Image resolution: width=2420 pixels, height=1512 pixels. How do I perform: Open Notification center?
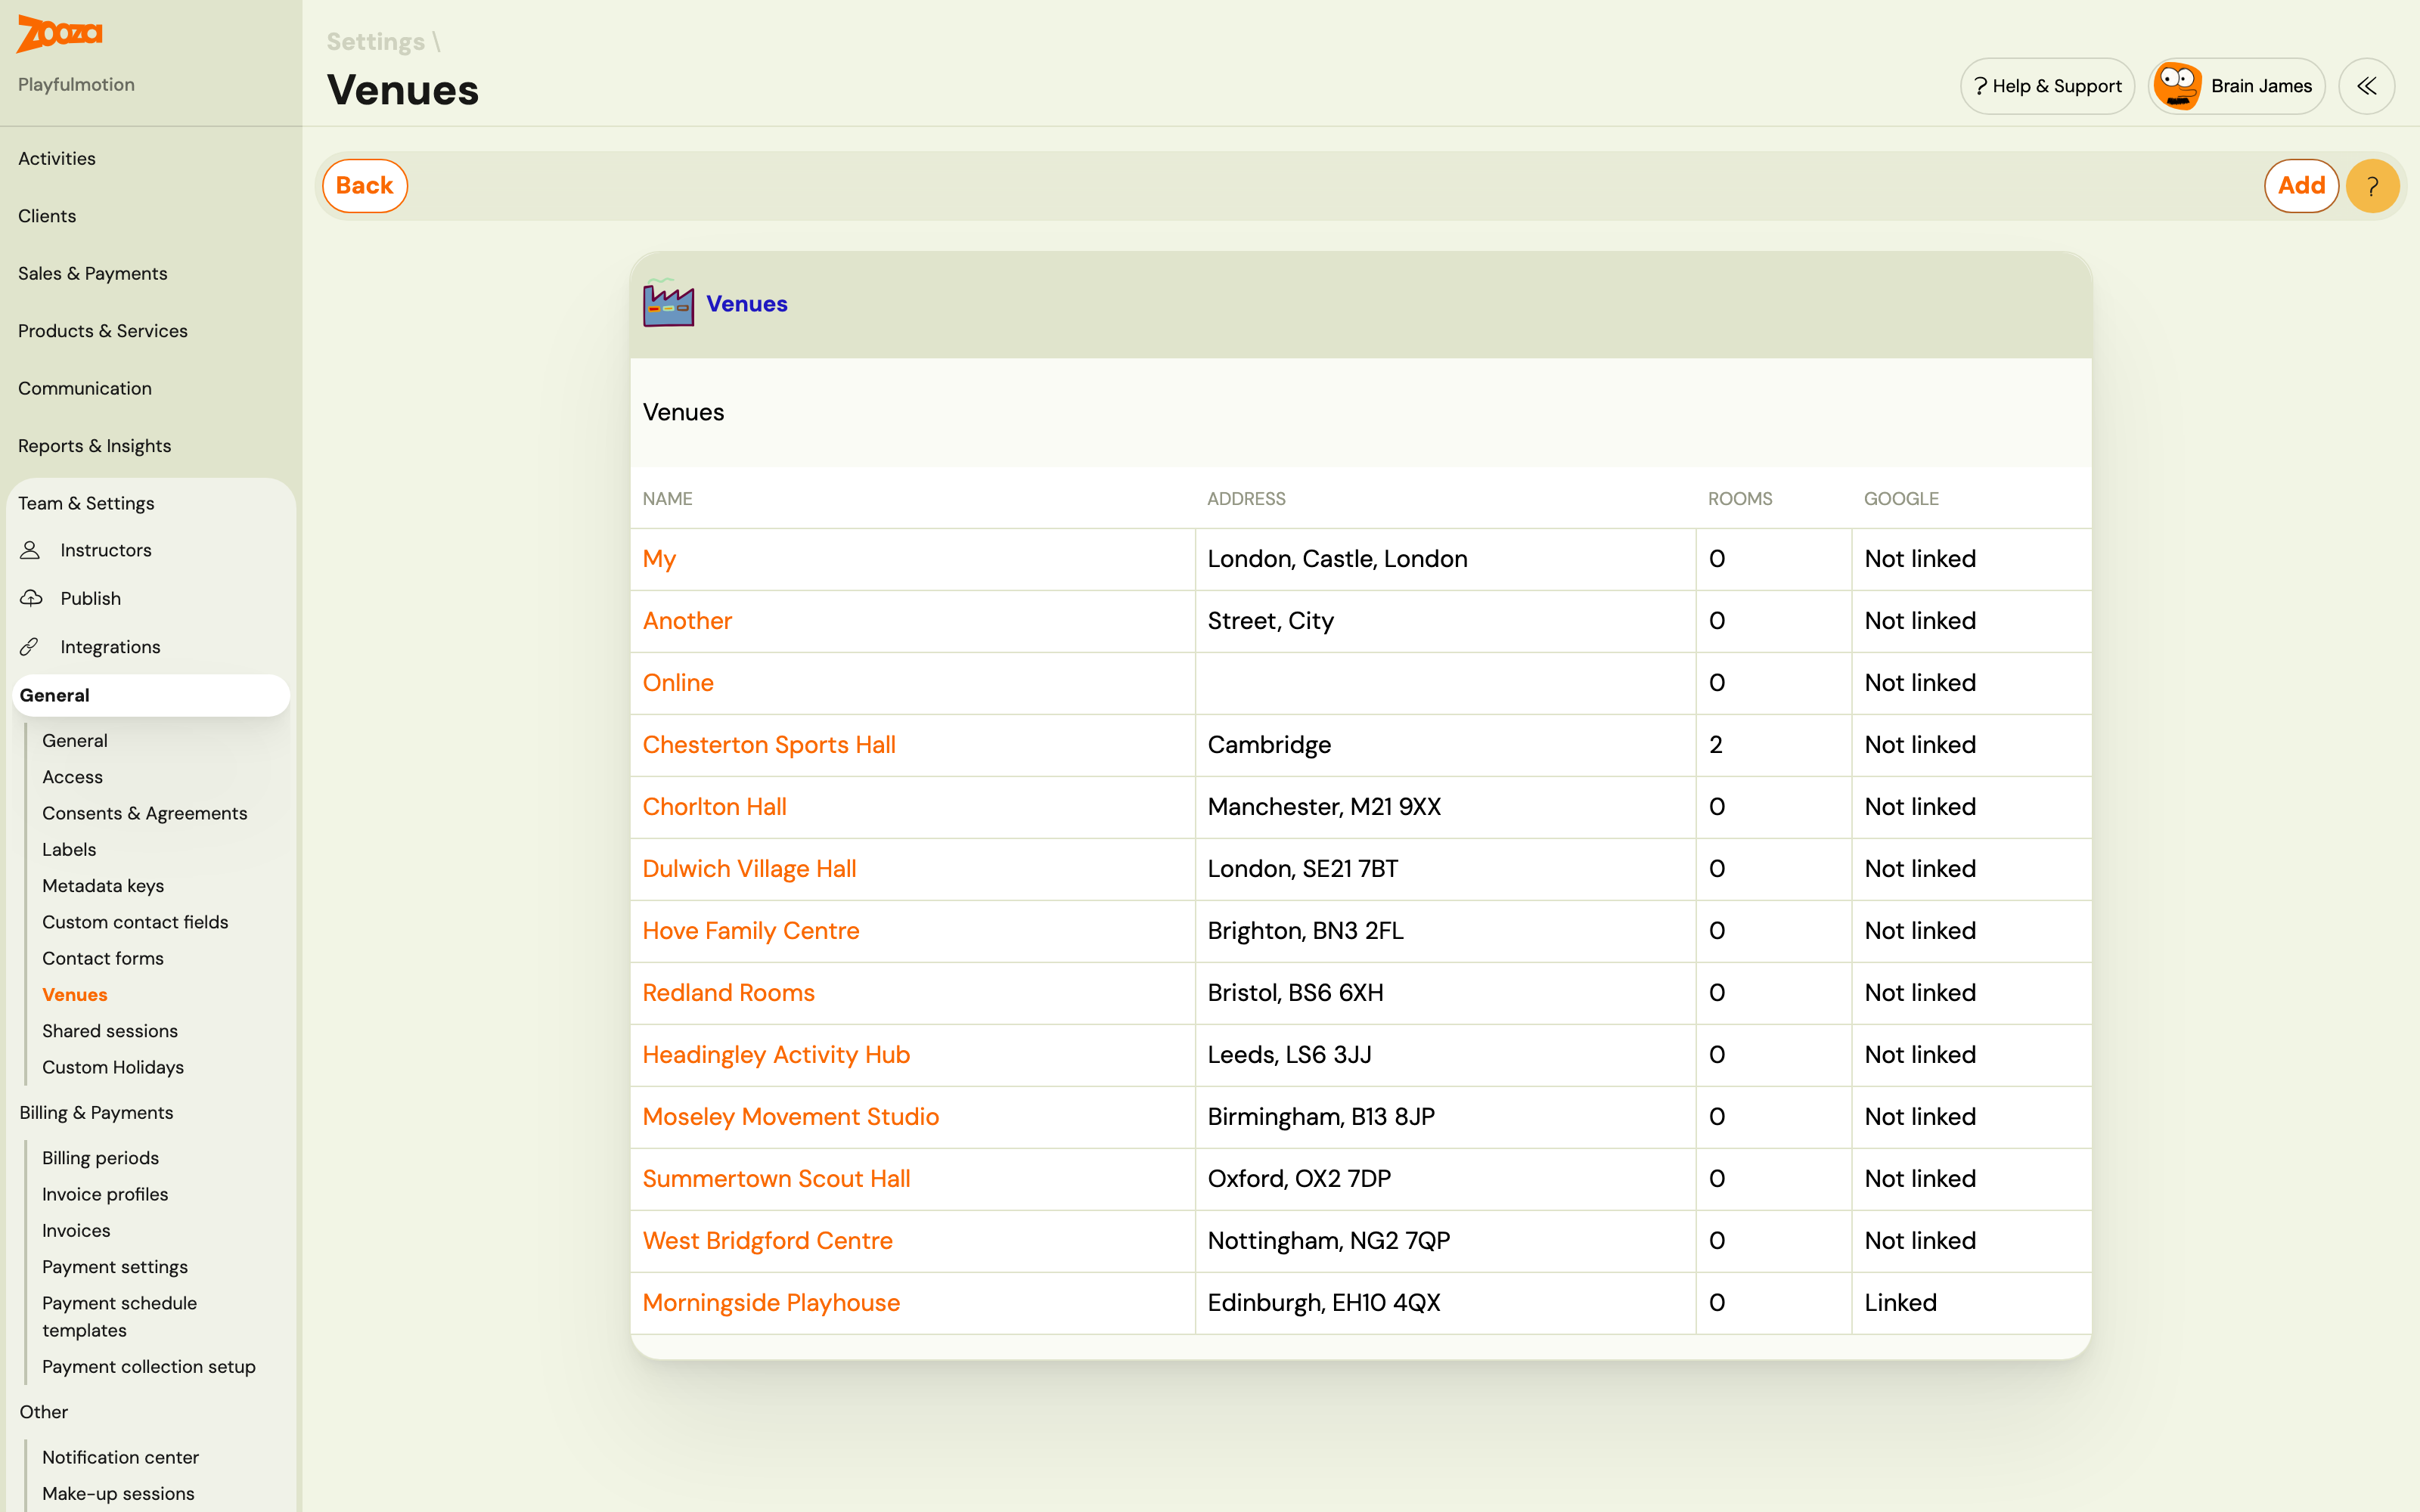(x=120, y=1457)
